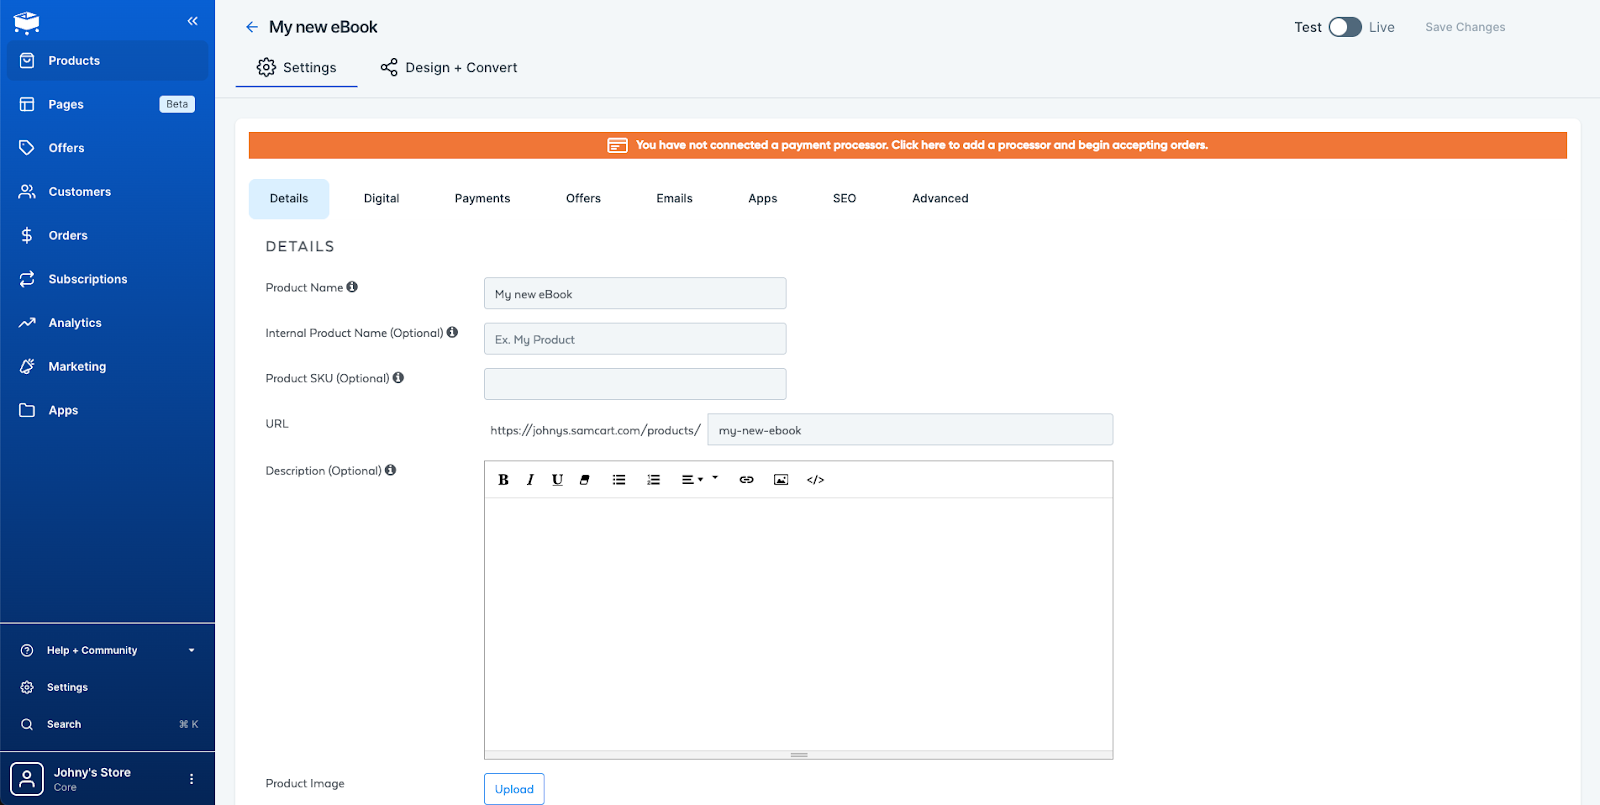Image resolution: width=1600 pixels, height=805 pixels.
Task: Click the Product SKU field
Action: (635, 384)
